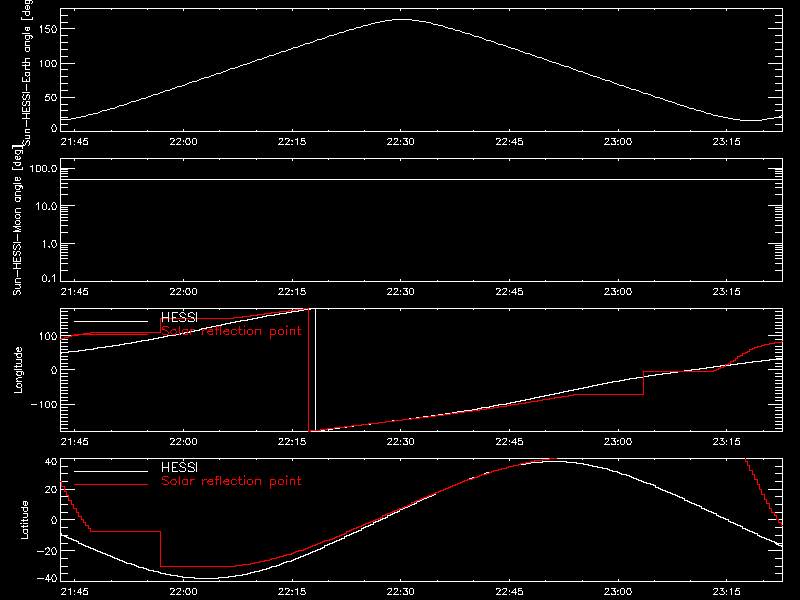Click the 10.0 tick on Moon angle plot

[x=46, y=206]
